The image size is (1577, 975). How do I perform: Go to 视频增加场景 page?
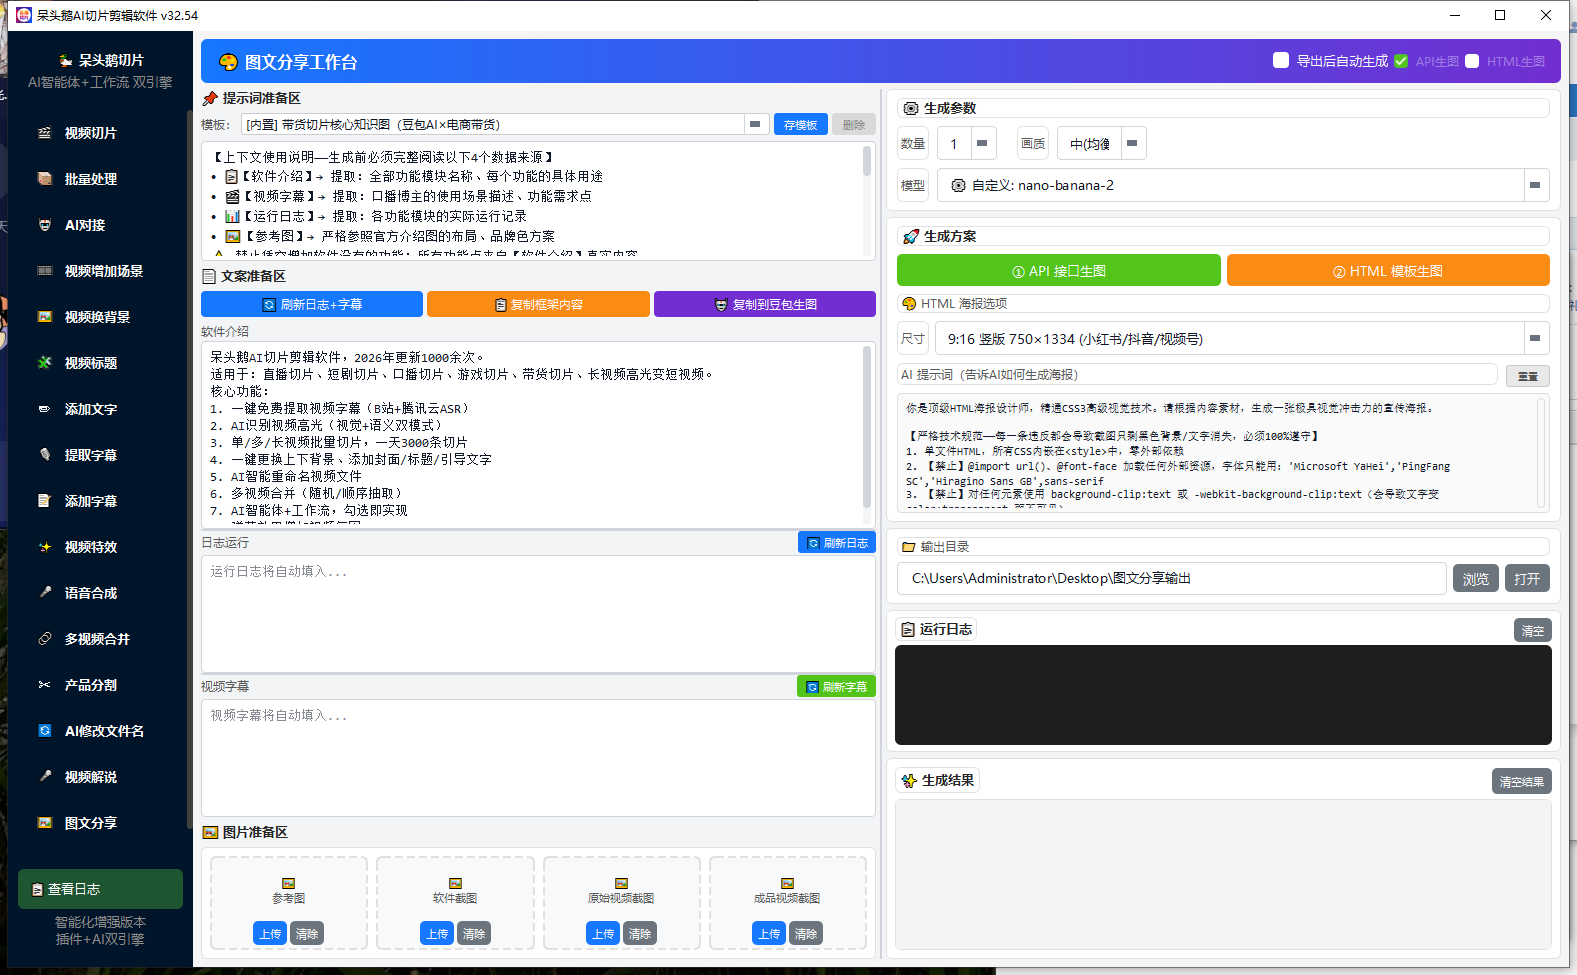[103, 271]
